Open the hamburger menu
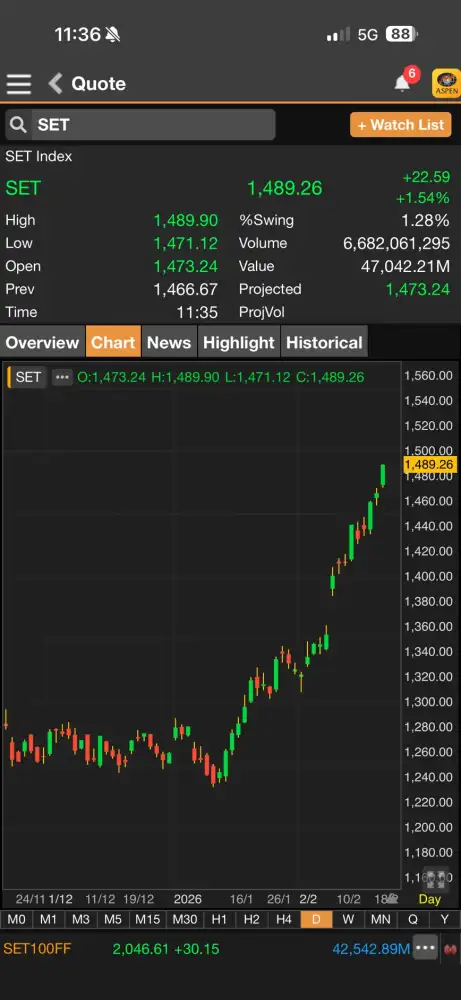Image resolution: width=461 pixels, height=1000 pixels. (18, 84)
